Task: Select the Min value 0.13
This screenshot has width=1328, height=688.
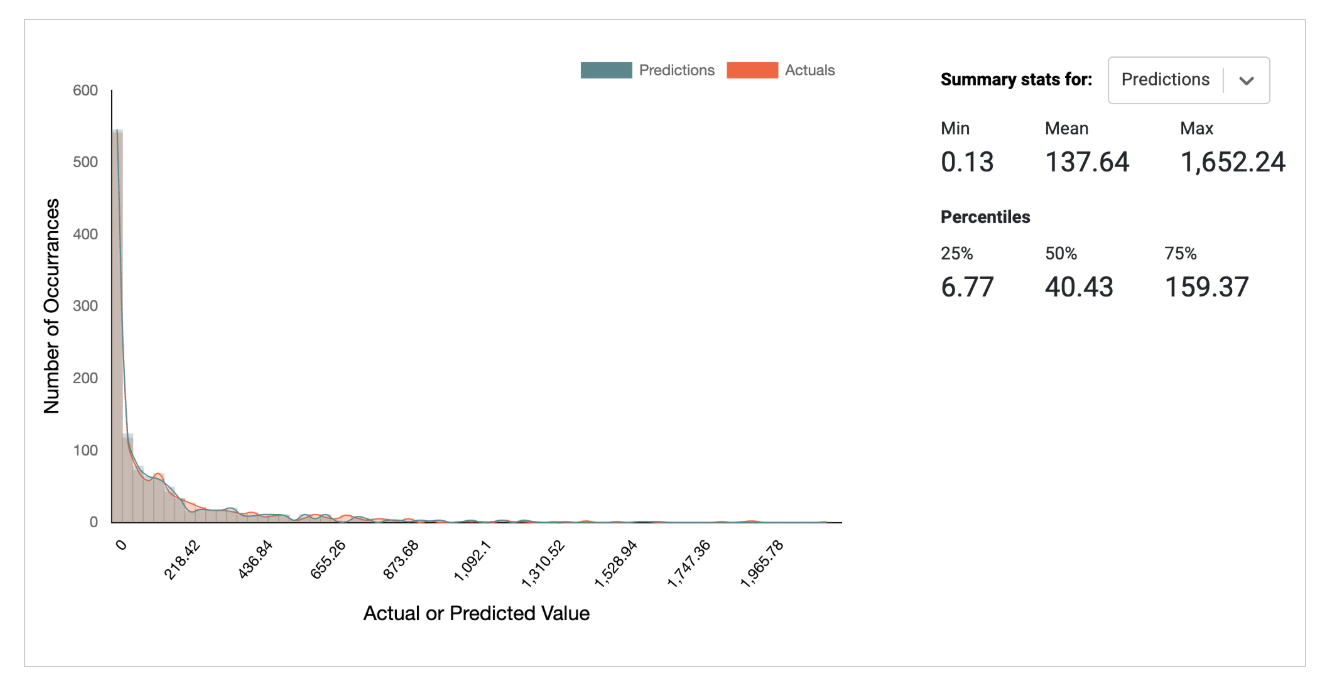Action: click(967, 162)
